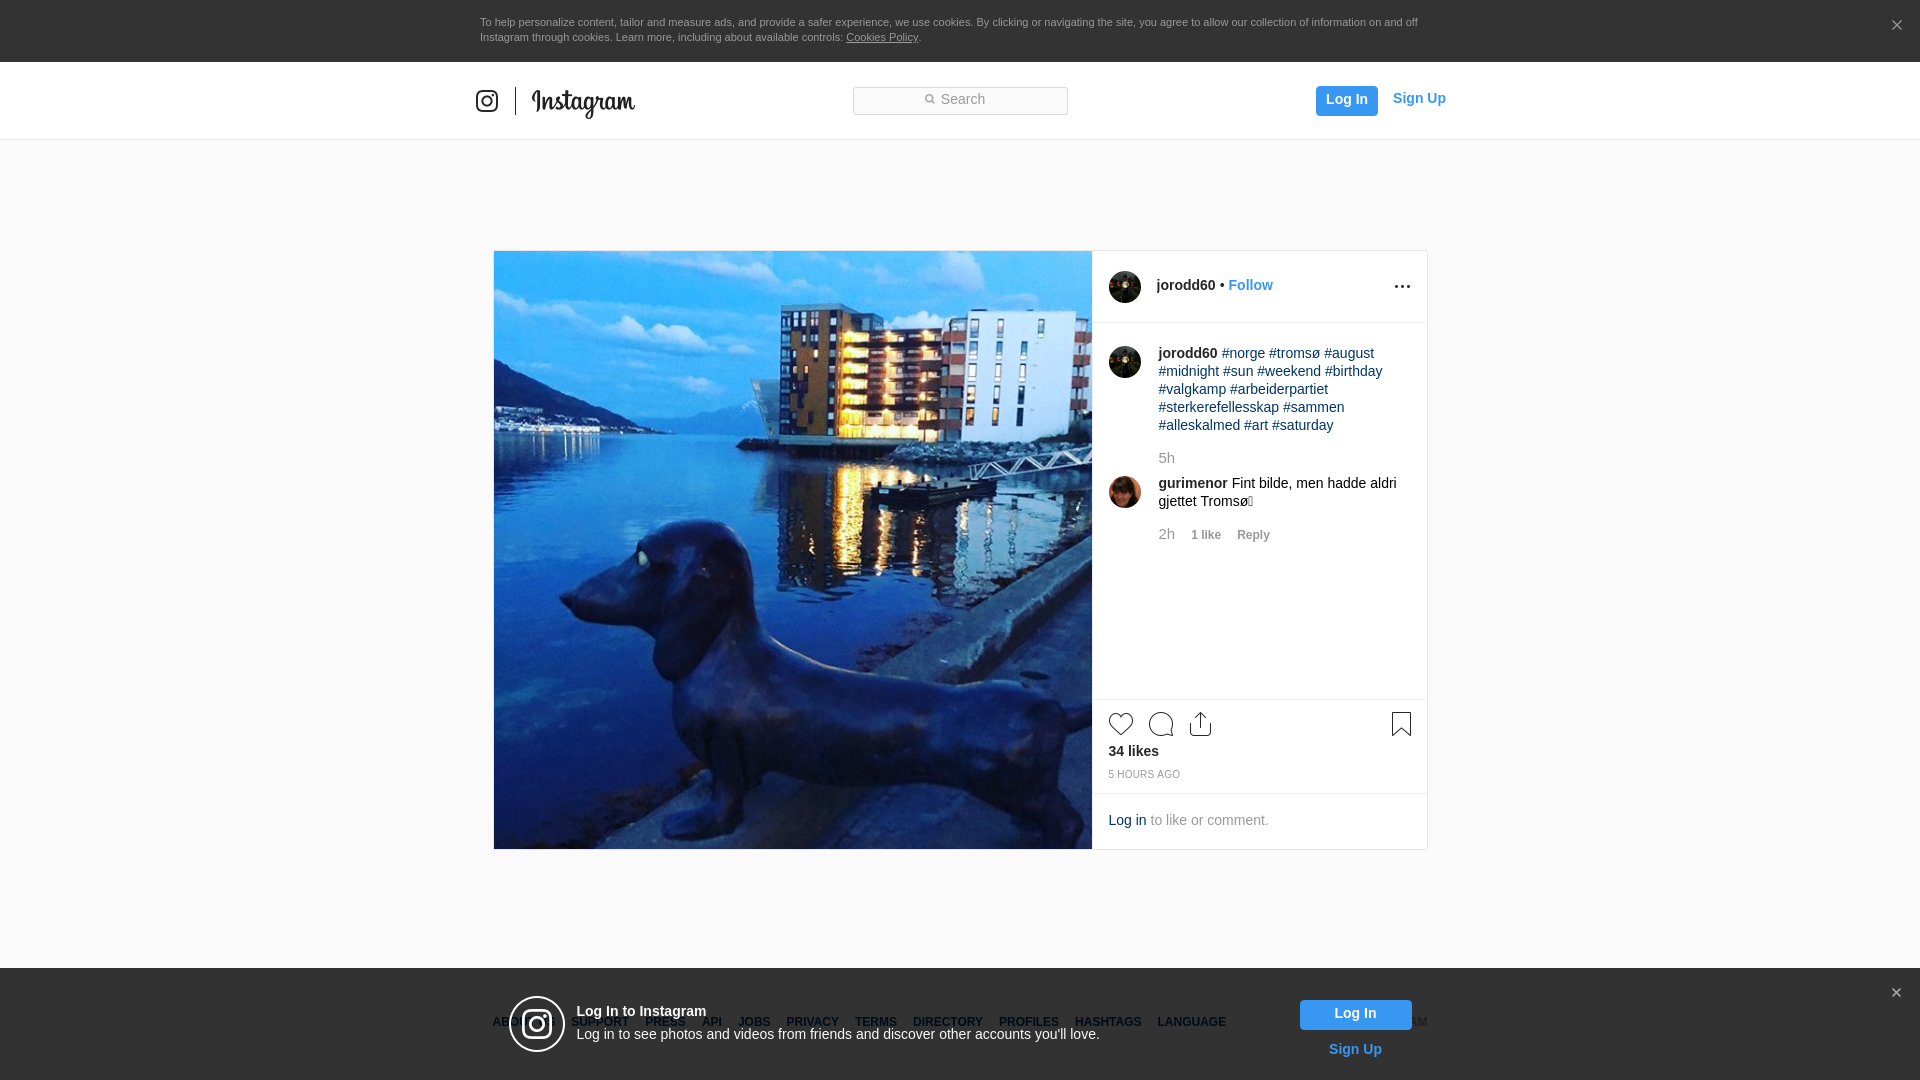Open jorodd60 profile avatar in post header

point(1124,287)
